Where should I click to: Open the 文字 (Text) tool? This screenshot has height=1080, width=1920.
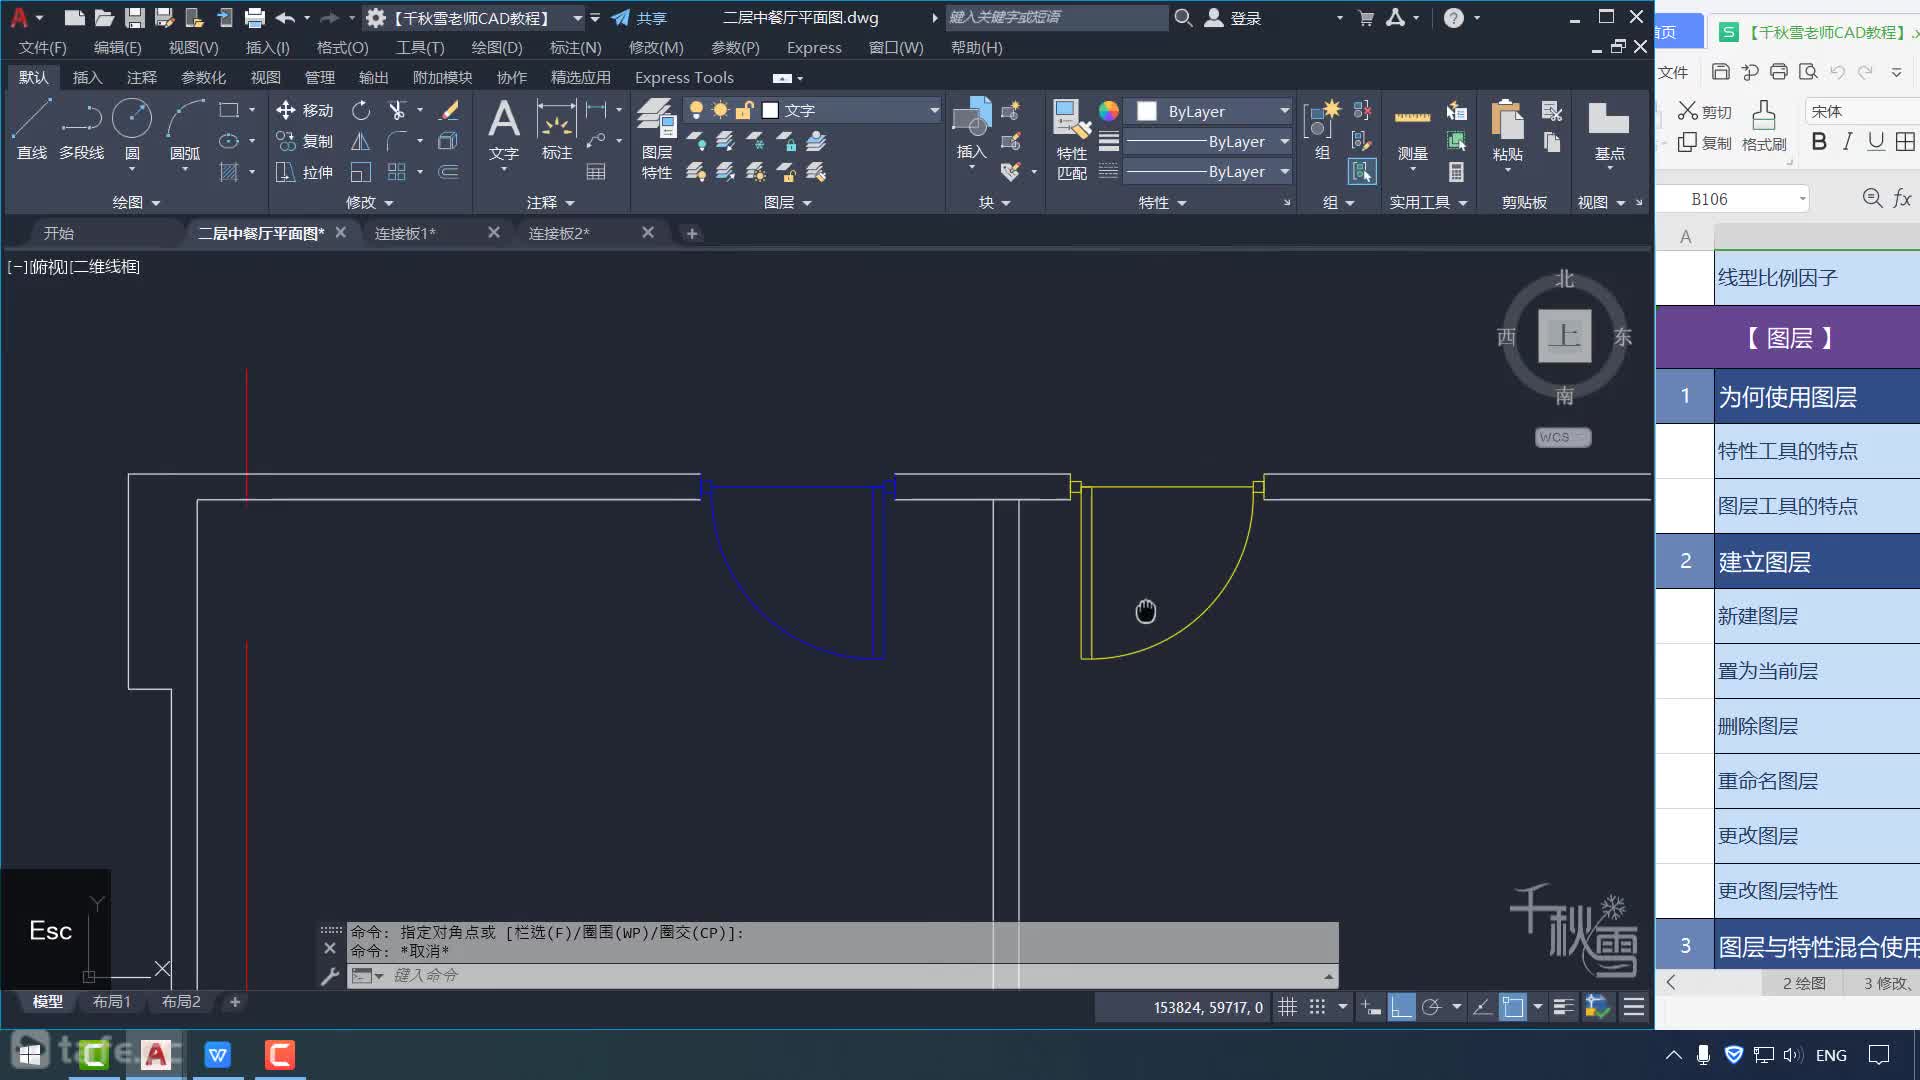(x=504, y=130)
